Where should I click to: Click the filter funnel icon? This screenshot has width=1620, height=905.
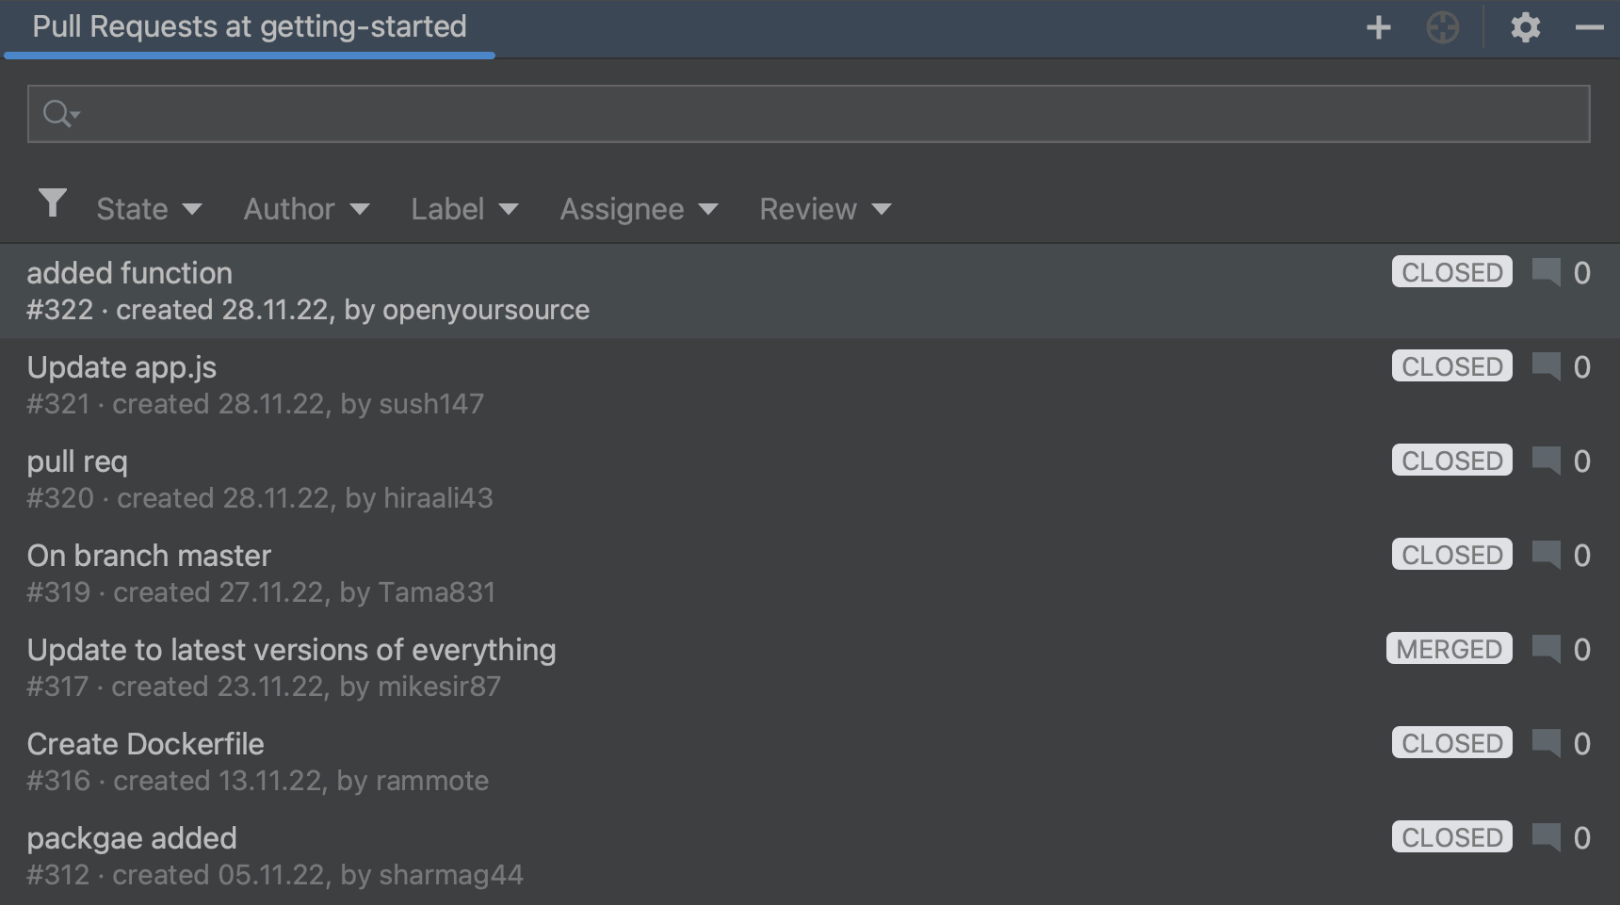[x=53, y=203]
